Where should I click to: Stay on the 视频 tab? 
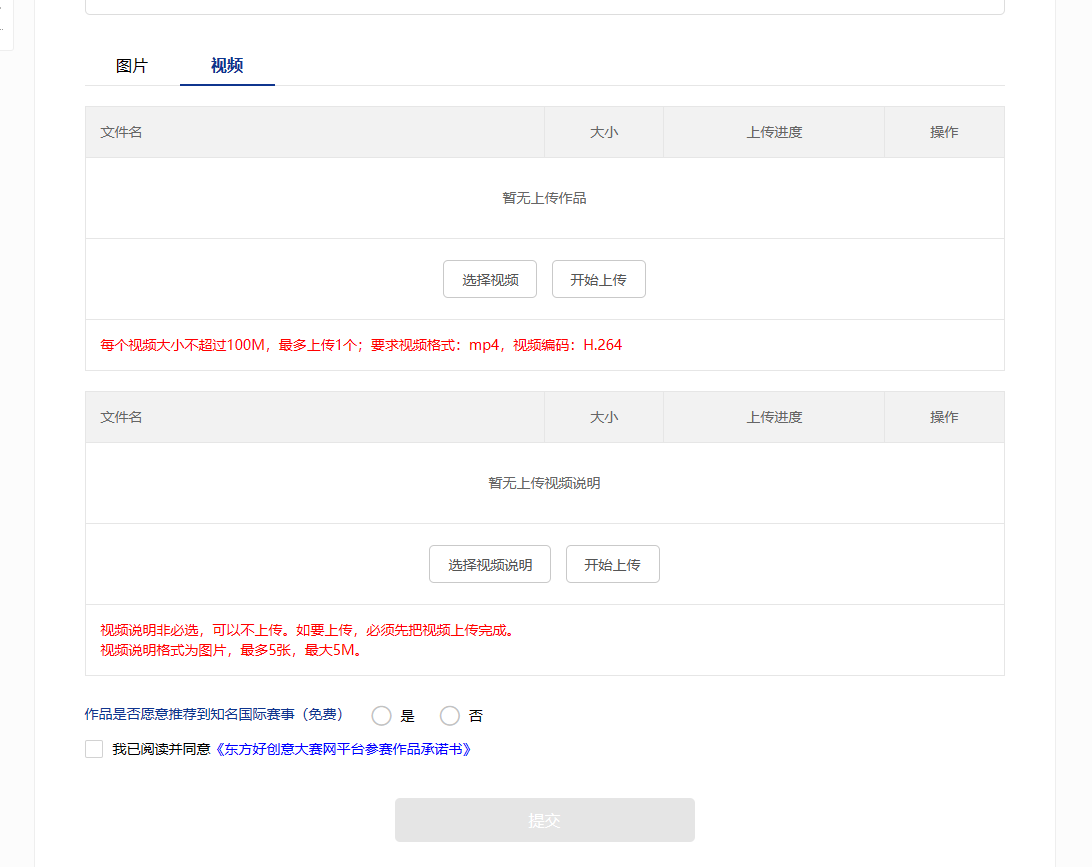coord(227,66)
